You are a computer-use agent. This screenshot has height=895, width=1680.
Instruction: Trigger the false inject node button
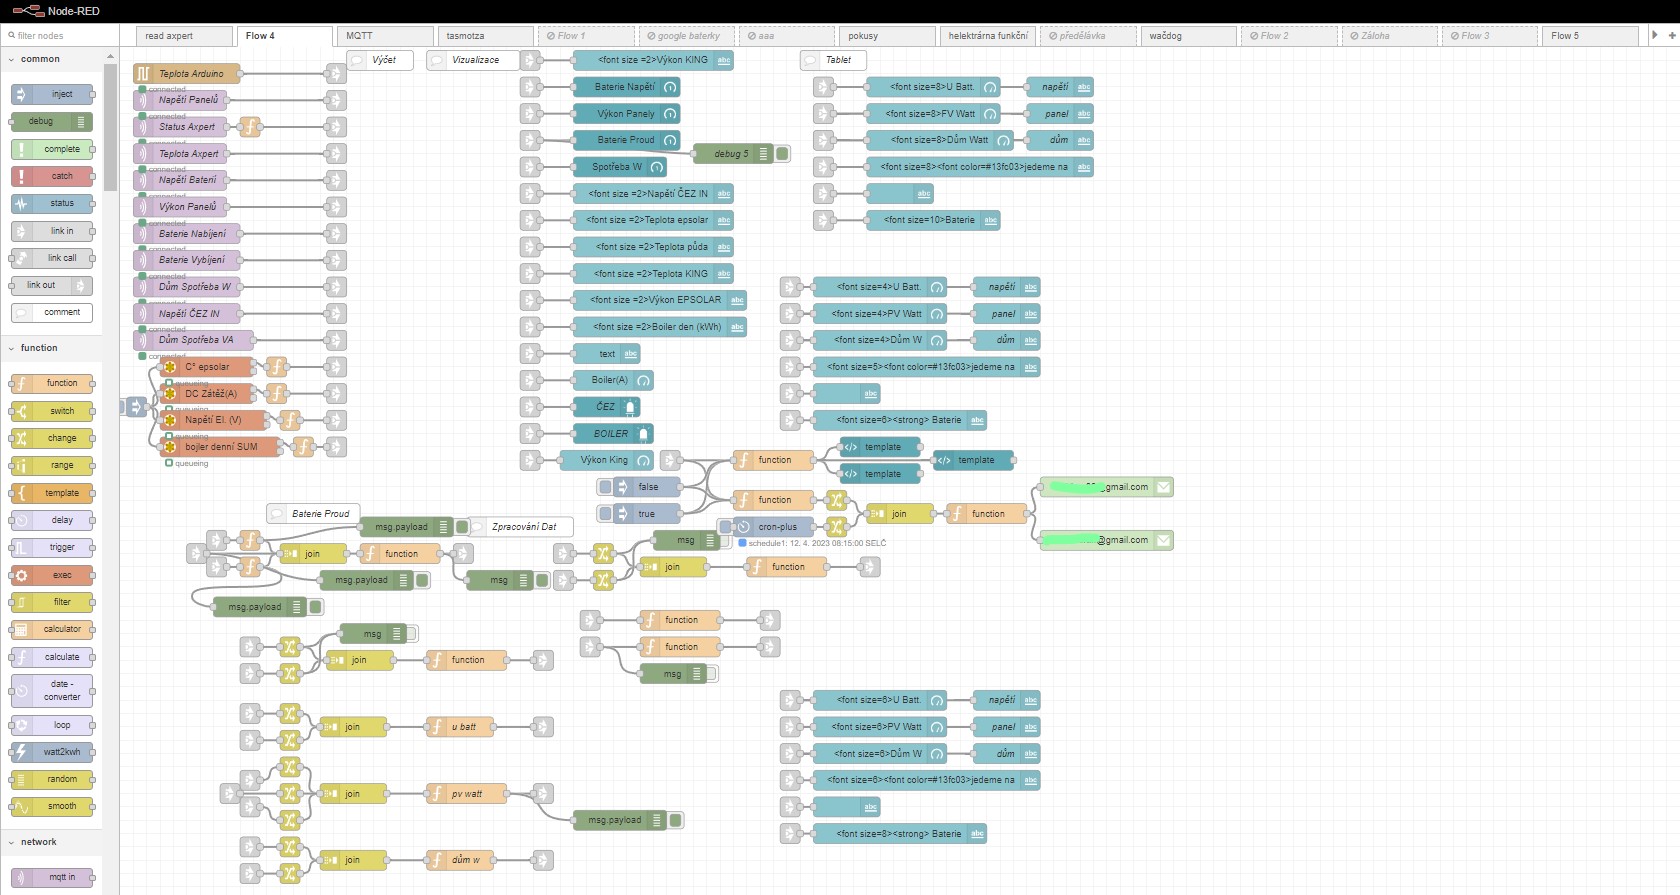pos(605,487)
